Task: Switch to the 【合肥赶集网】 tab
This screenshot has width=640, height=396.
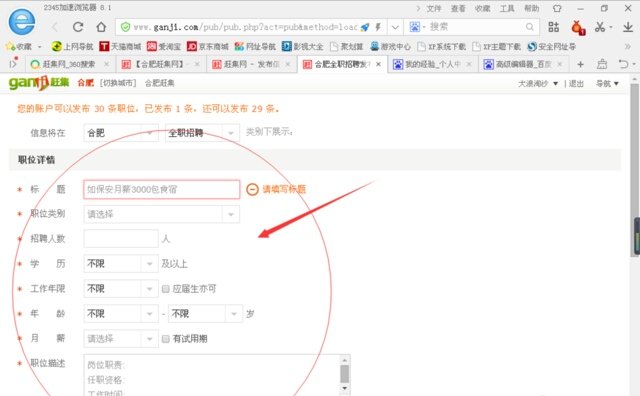Action: click(160, 65)
